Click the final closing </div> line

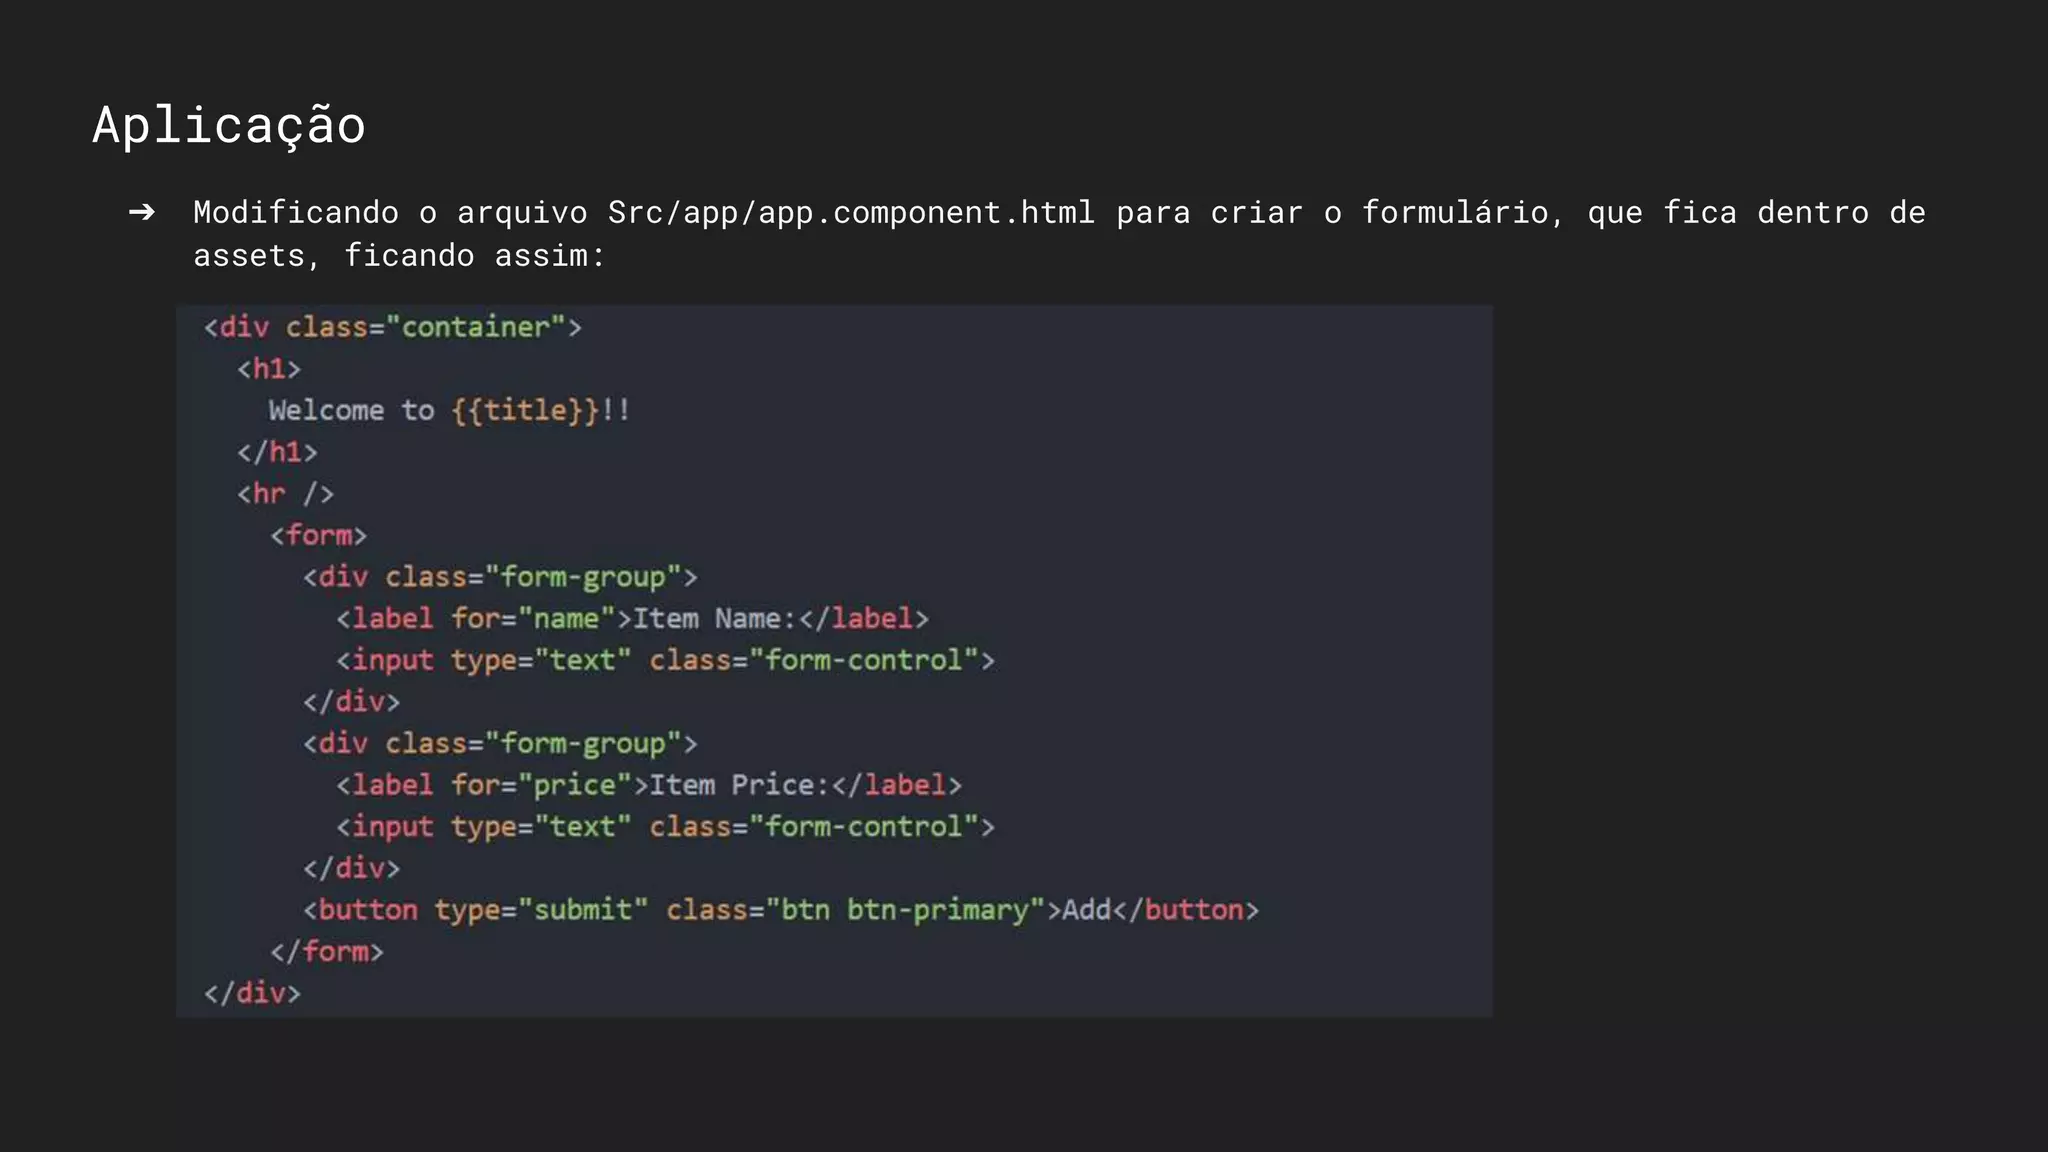click(252, 993)
